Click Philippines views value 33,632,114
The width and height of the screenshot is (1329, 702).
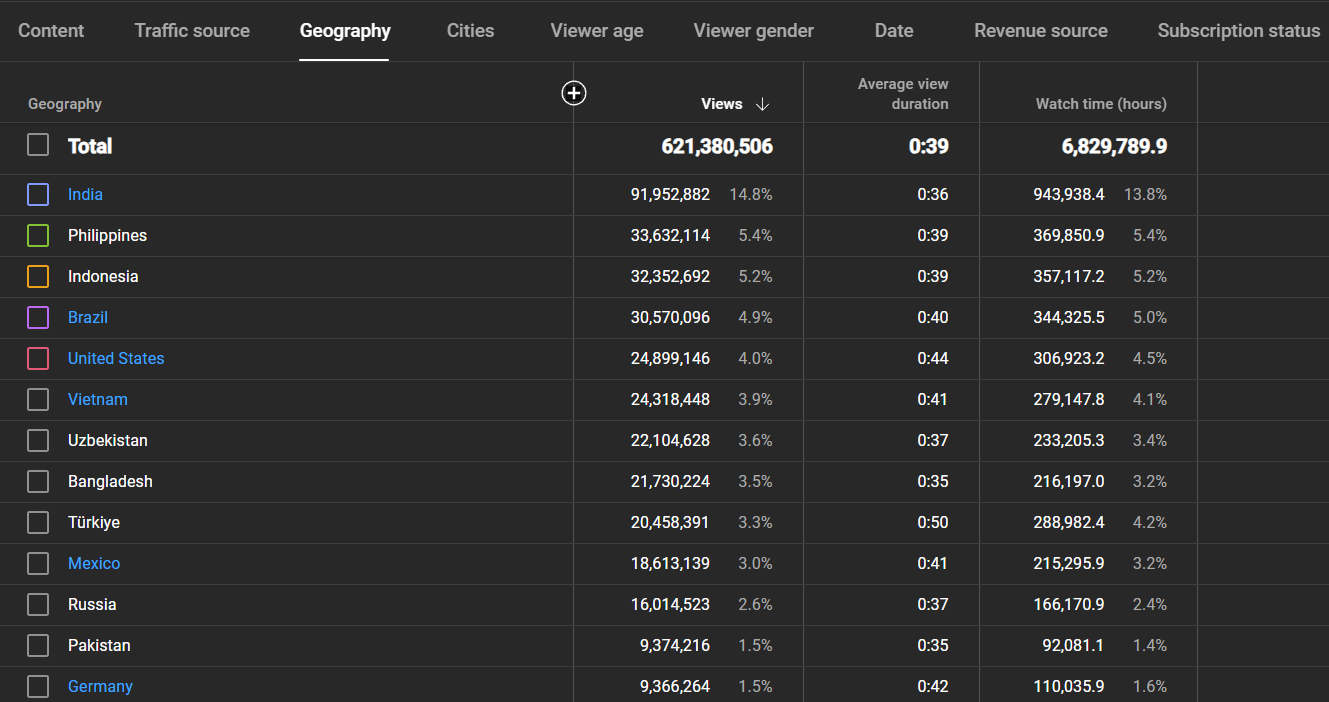point(670,235)
